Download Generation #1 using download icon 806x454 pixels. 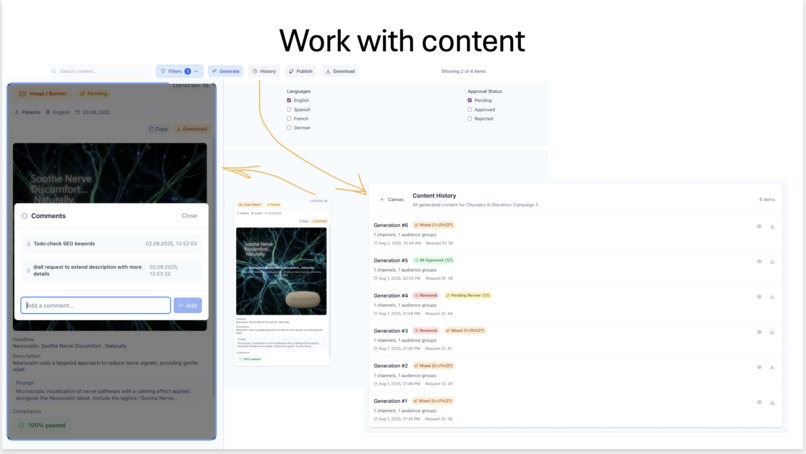click(x=772, y=402)
